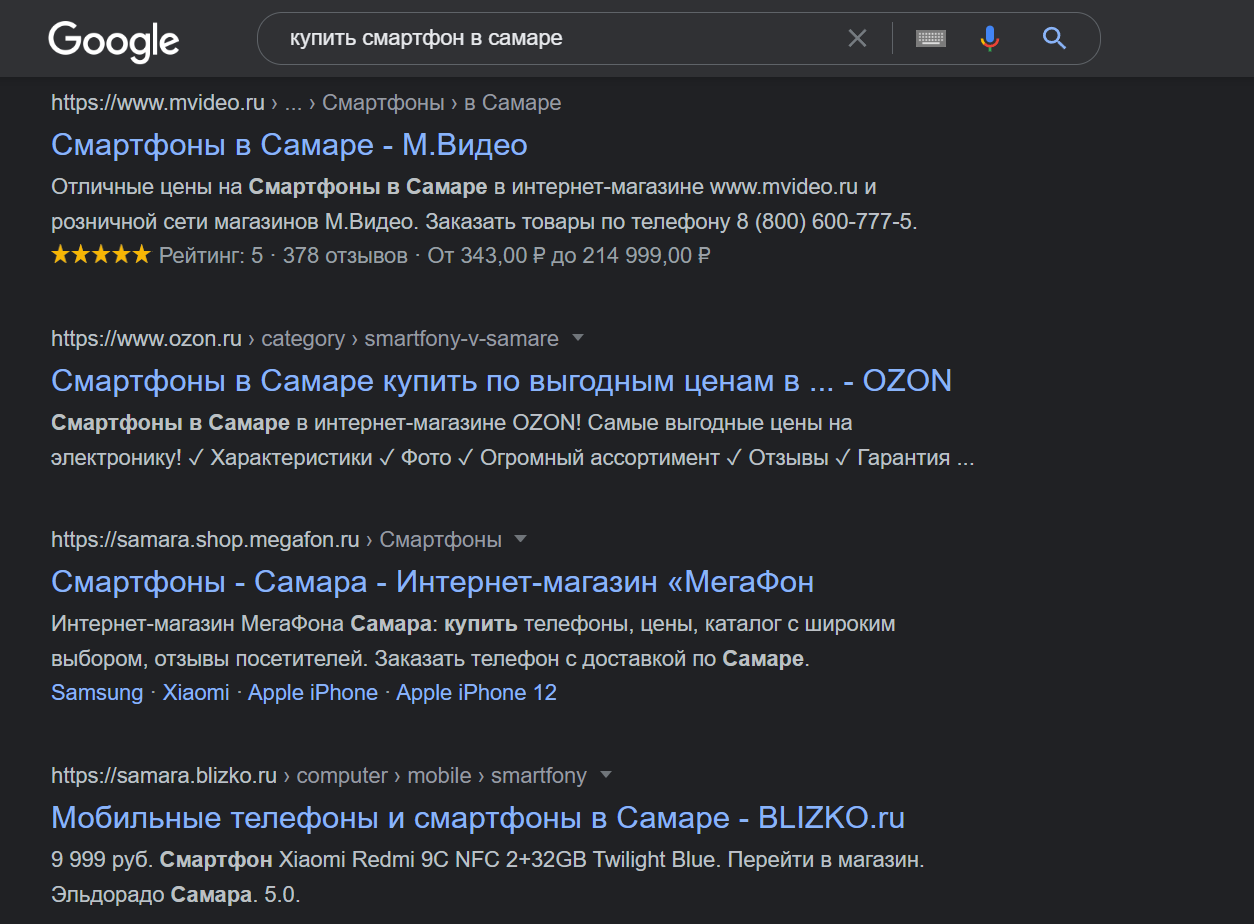Follow the Samsung sitelink under MegaFon
The image size is (1254, 924).
pos(97,692)
